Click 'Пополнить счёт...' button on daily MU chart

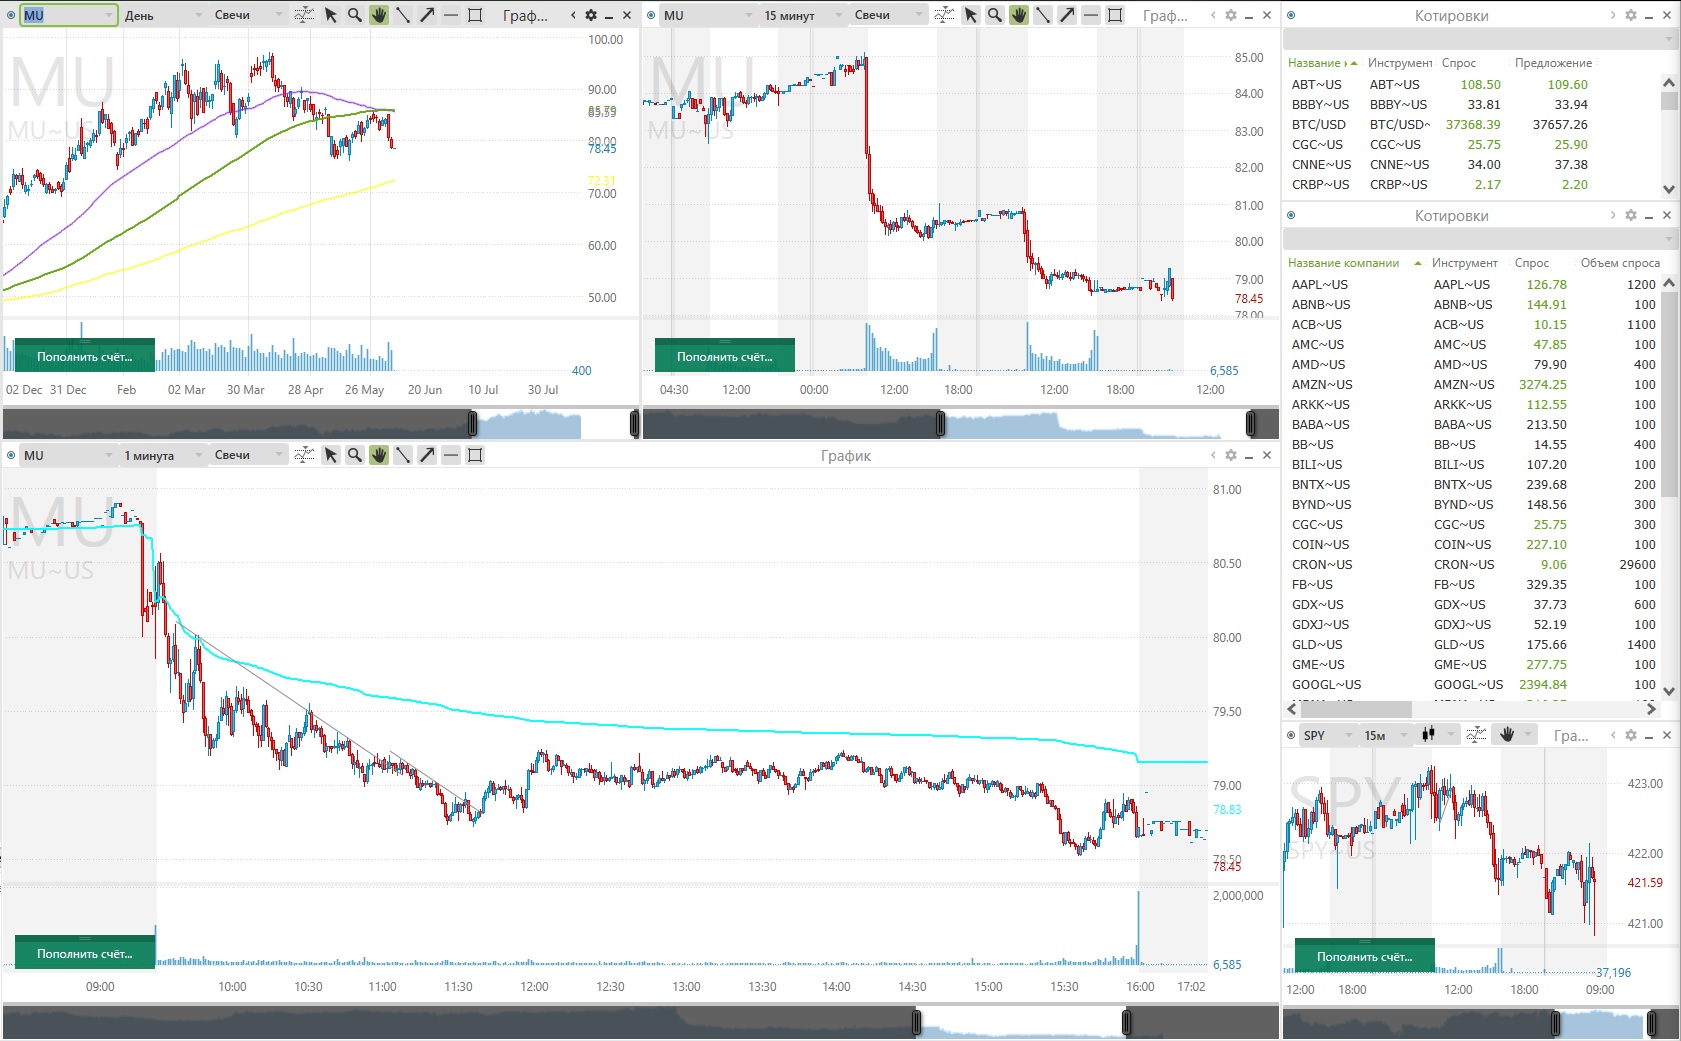click(x=84, y=356)
